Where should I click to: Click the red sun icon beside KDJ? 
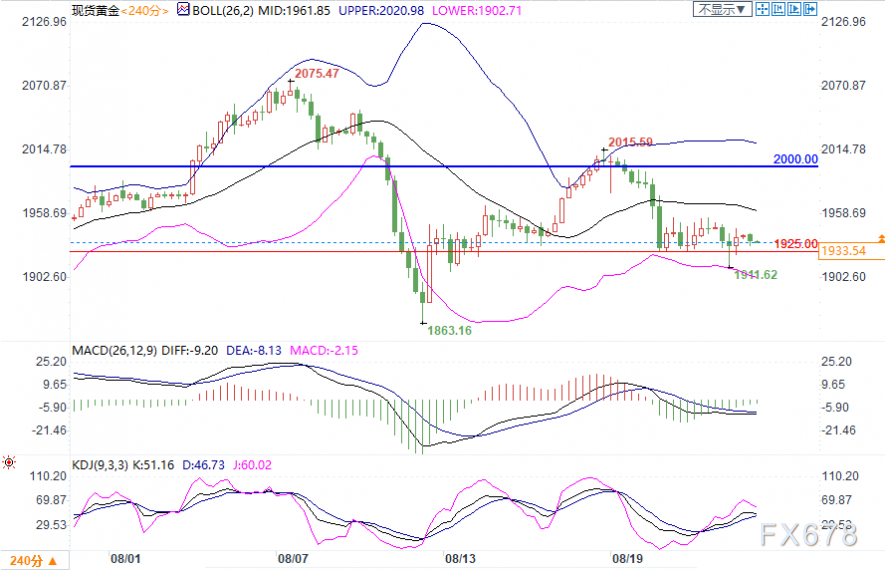click(8, 463)
